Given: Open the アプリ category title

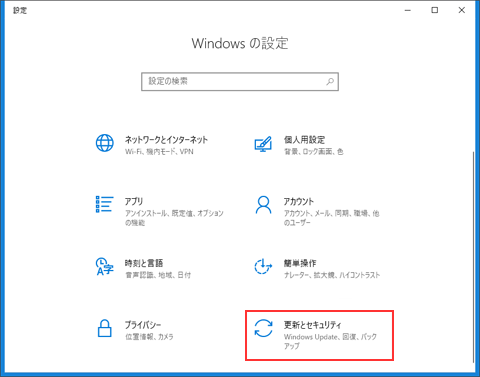Looking at the screenshot, I should pos(134,201).
